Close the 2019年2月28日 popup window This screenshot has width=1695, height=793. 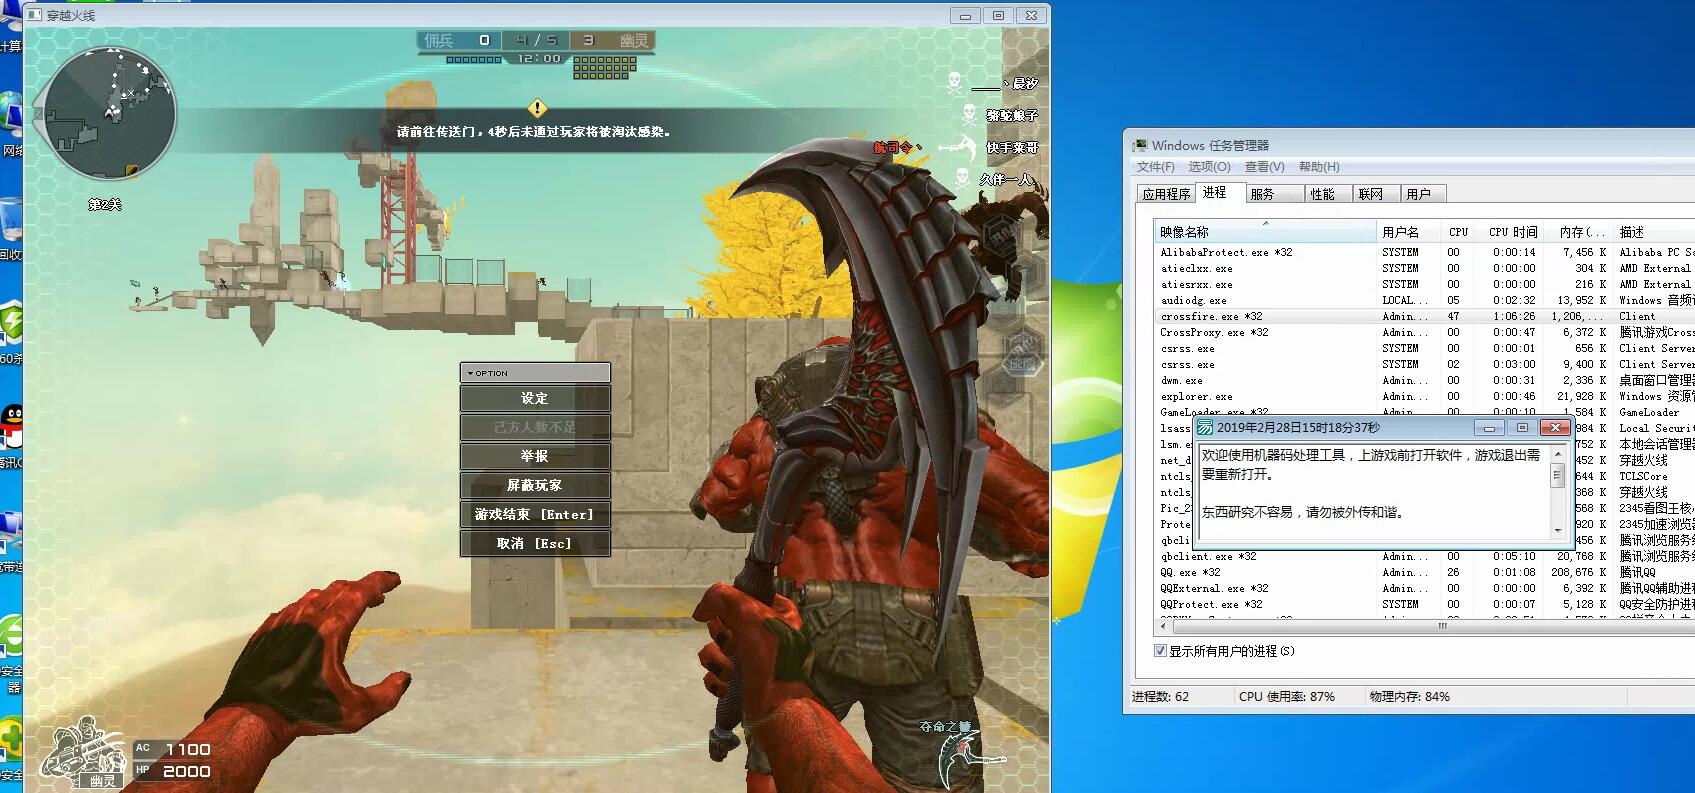pos(1555,427)
